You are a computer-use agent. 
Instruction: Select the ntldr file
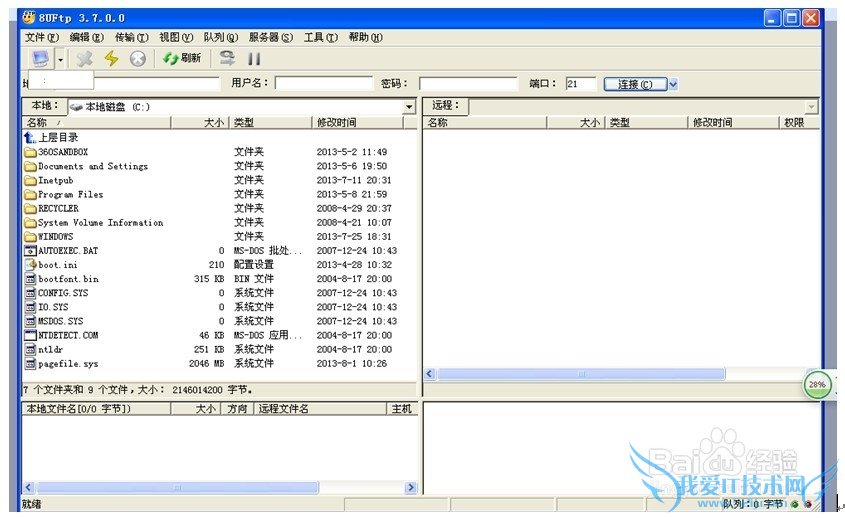click(x=44, y=349)
